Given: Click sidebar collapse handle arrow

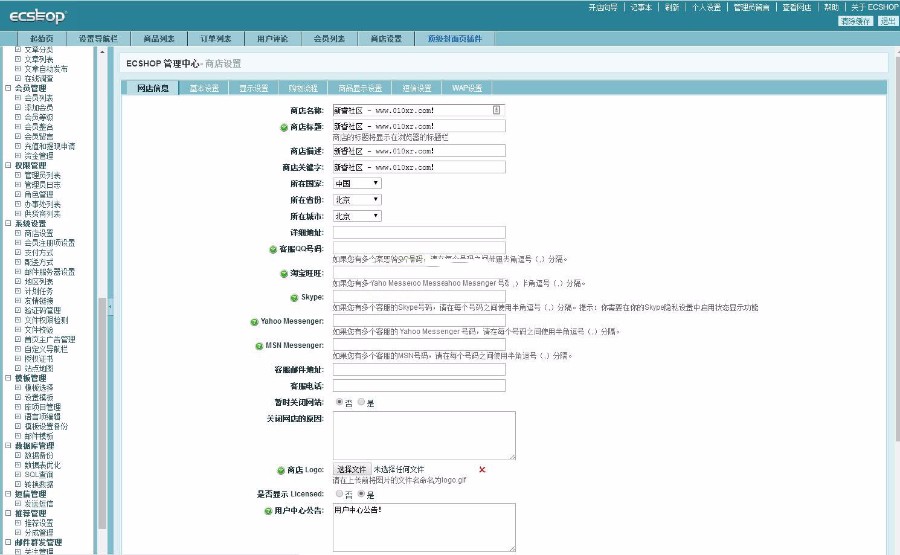Looking at the screenshot, I should (110, 306).
